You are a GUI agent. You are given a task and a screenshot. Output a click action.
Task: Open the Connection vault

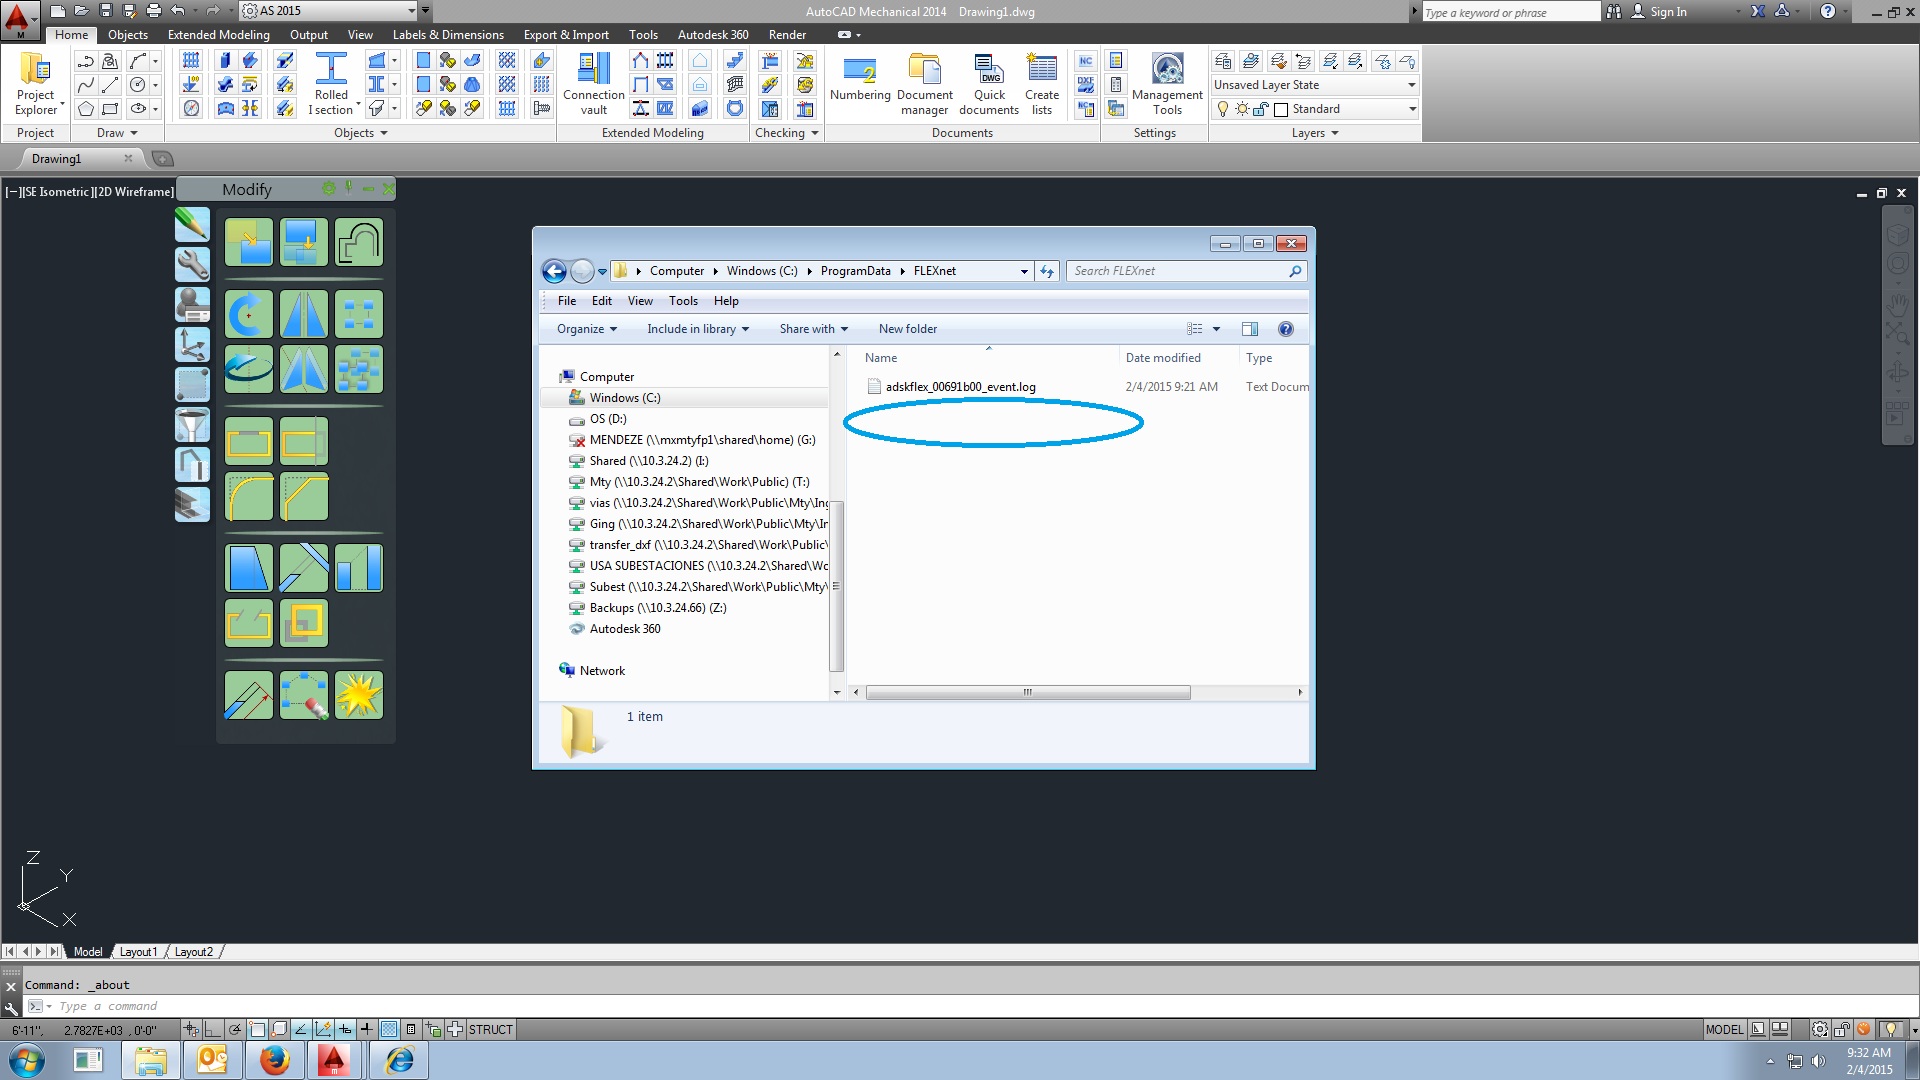click(593, 84)
